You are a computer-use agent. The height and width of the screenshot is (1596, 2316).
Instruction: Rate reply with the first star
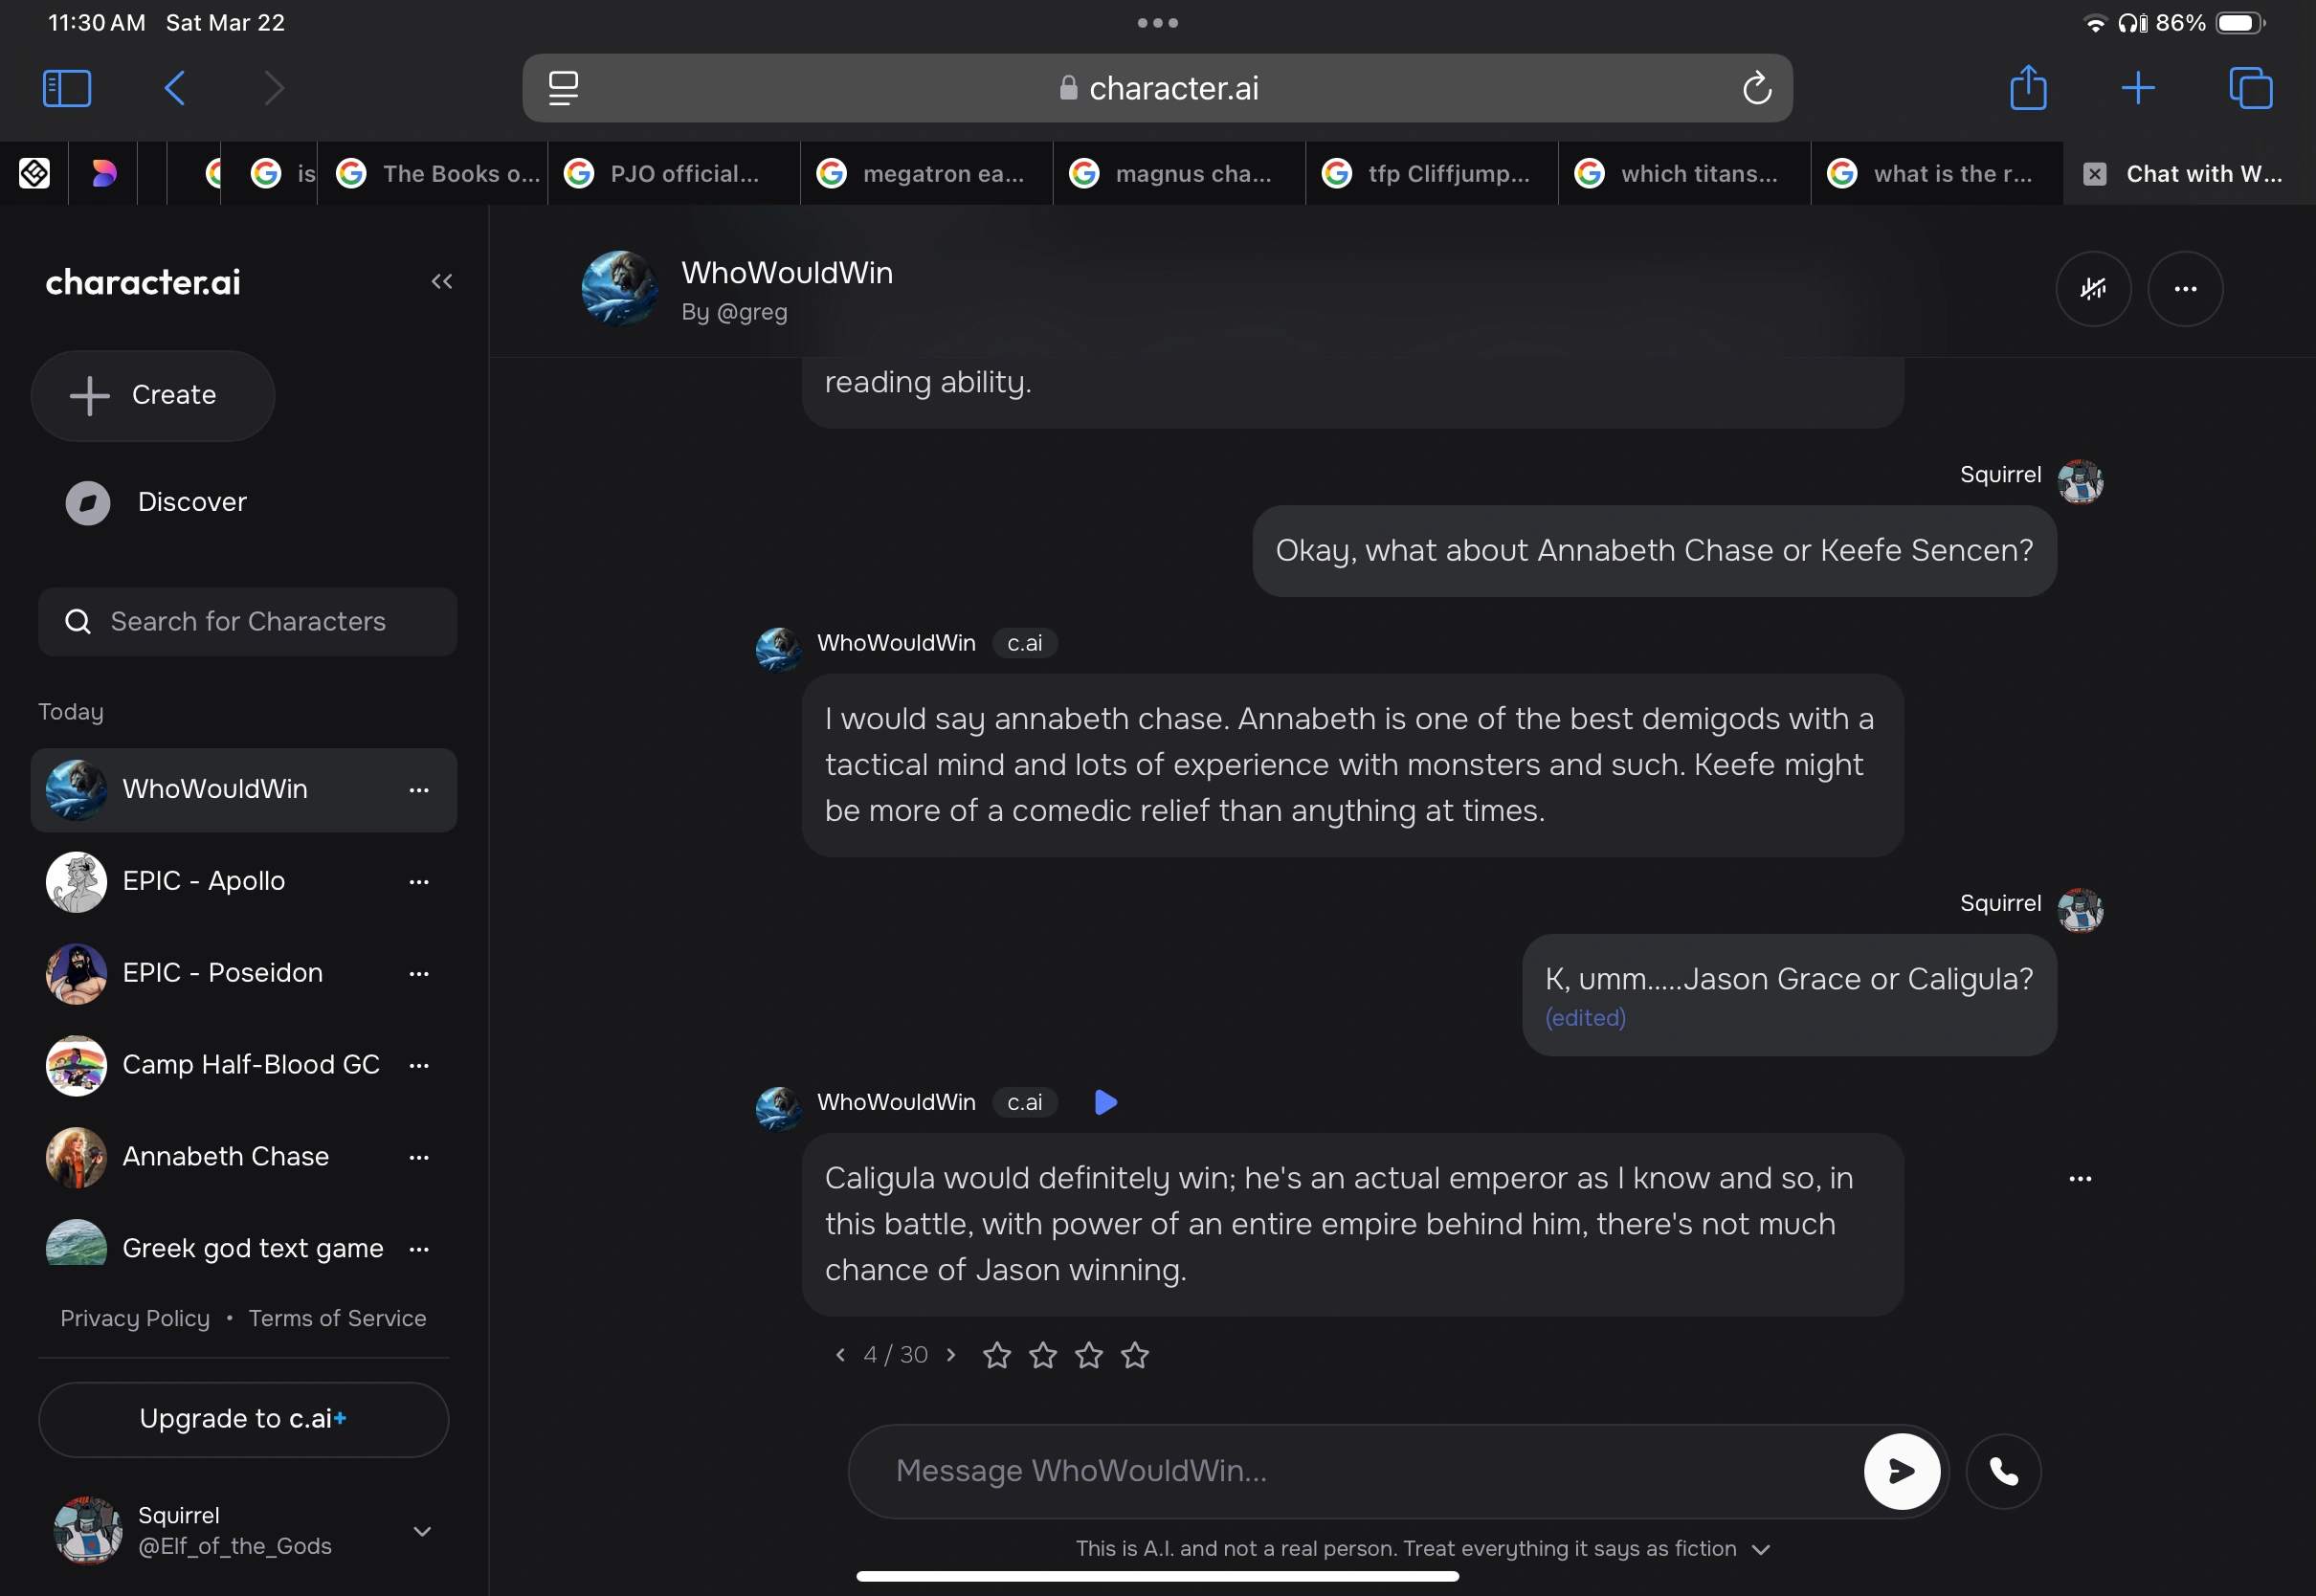996,1355
